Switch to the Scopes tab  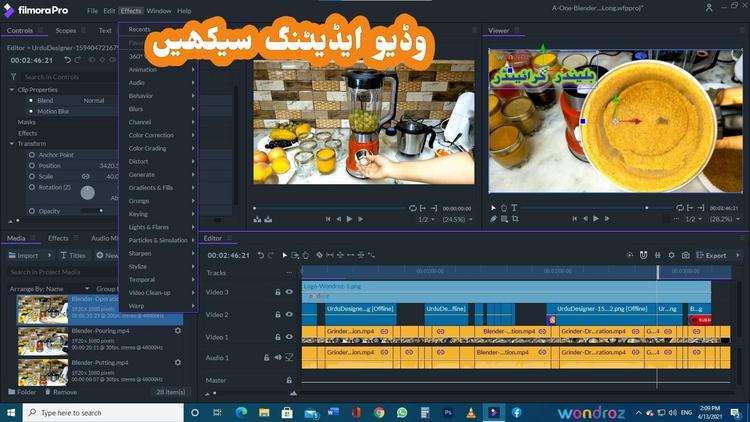(x=66, y=30)
